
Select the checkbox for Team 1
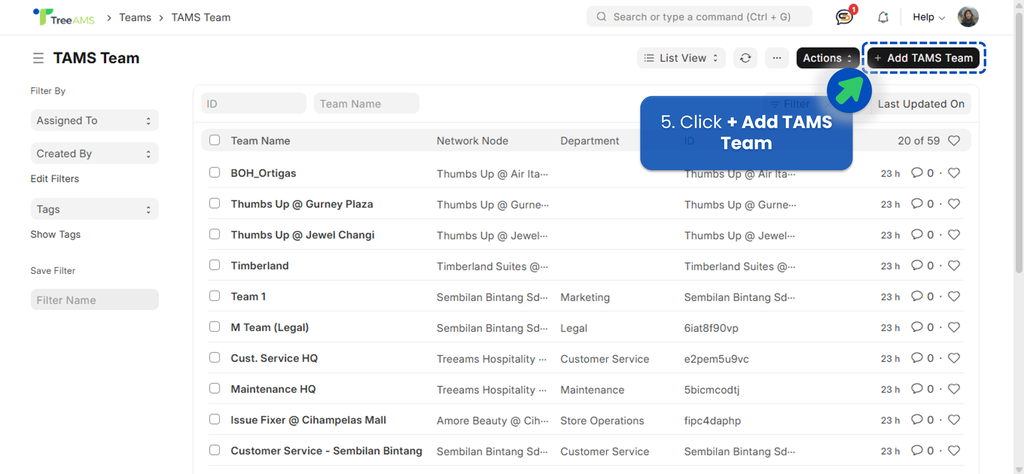(214, 297)
